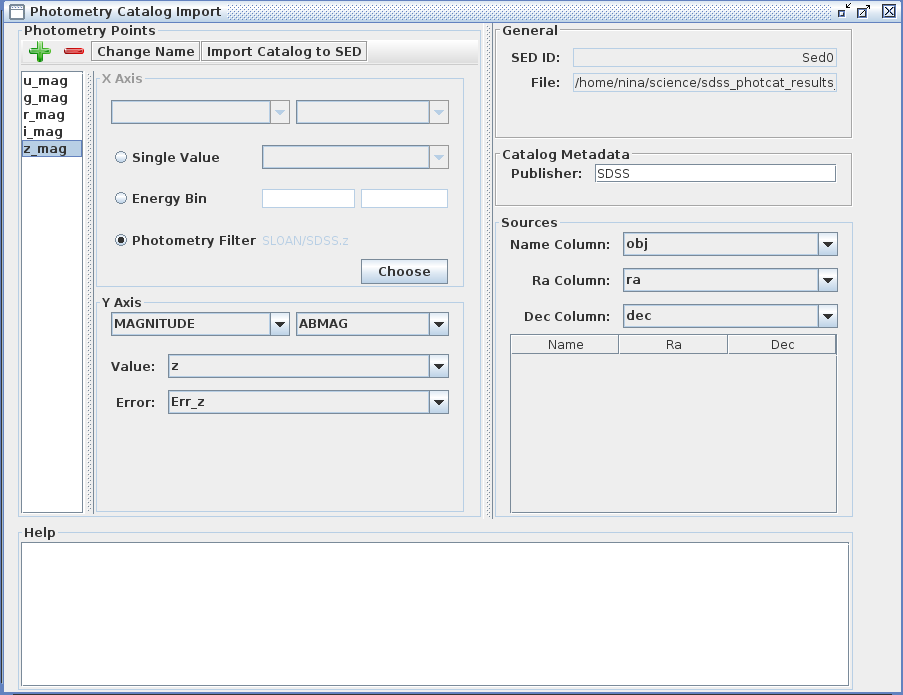Open the Ra Column dropdown
This screenshot has height=695, width=903.
point(730,280)
